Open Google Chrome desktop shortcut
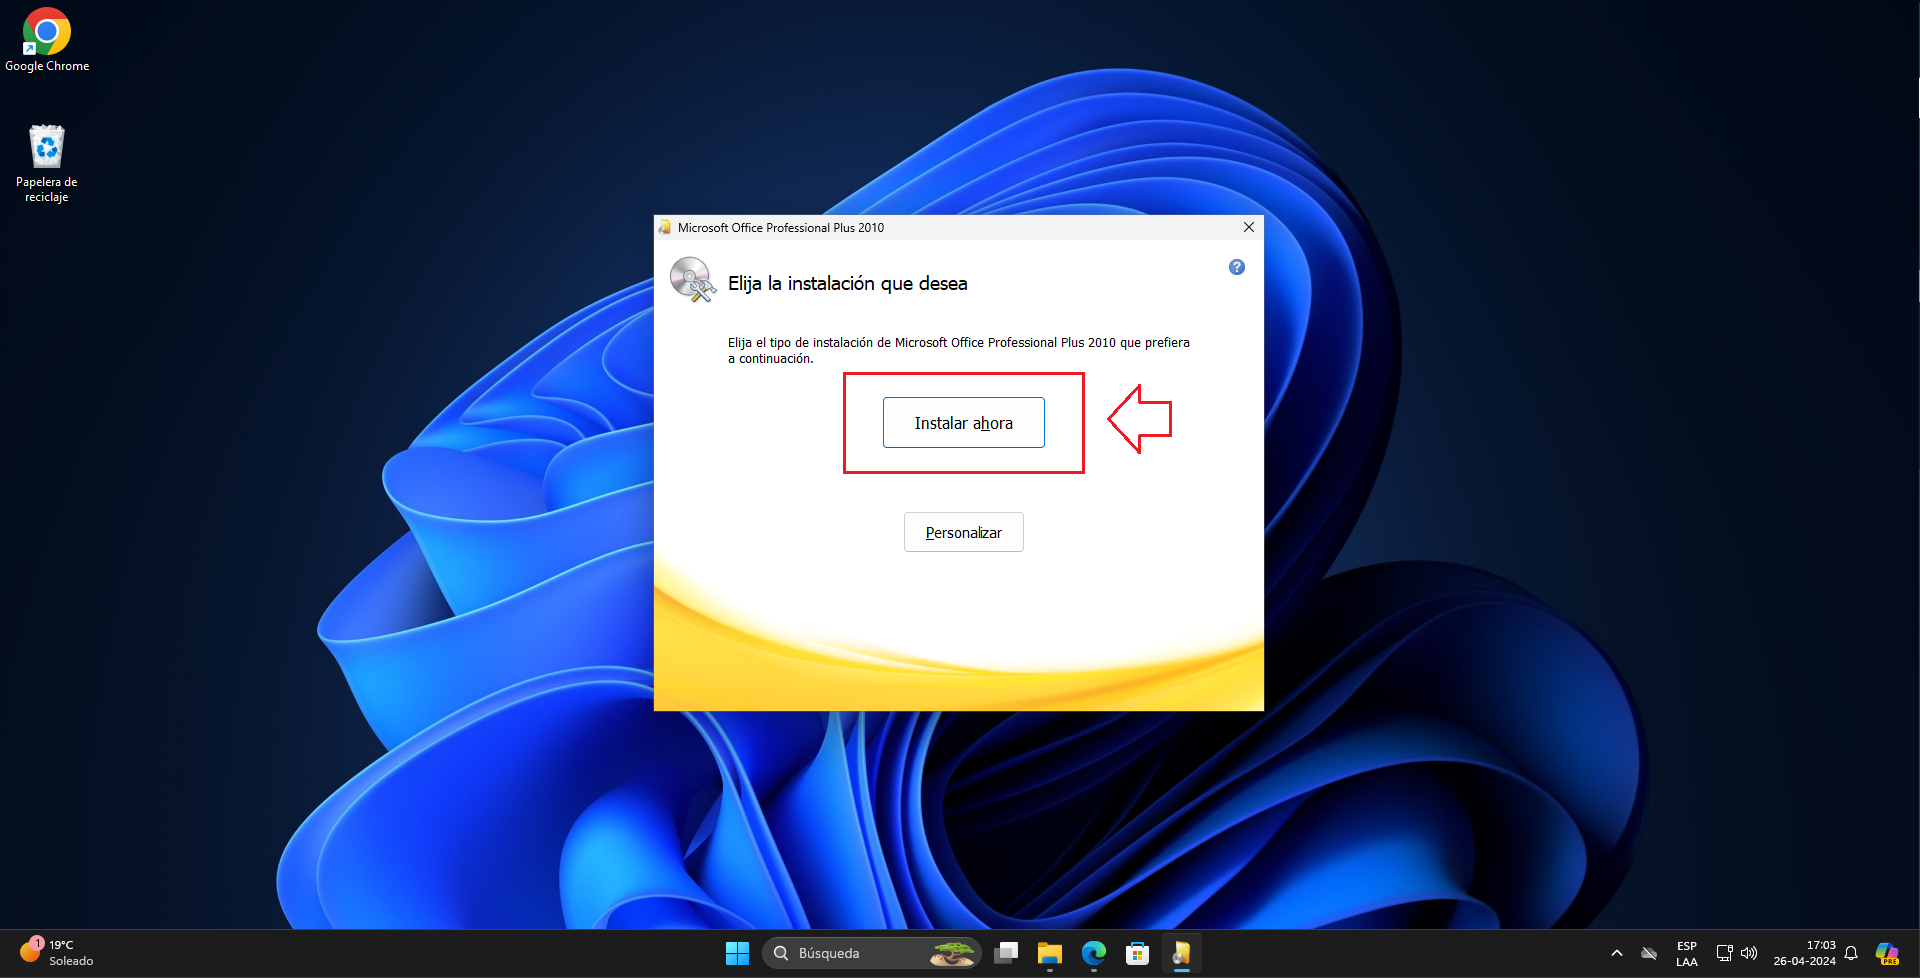The height and width of the screenshot is (978, 1920). pos(47,40)
